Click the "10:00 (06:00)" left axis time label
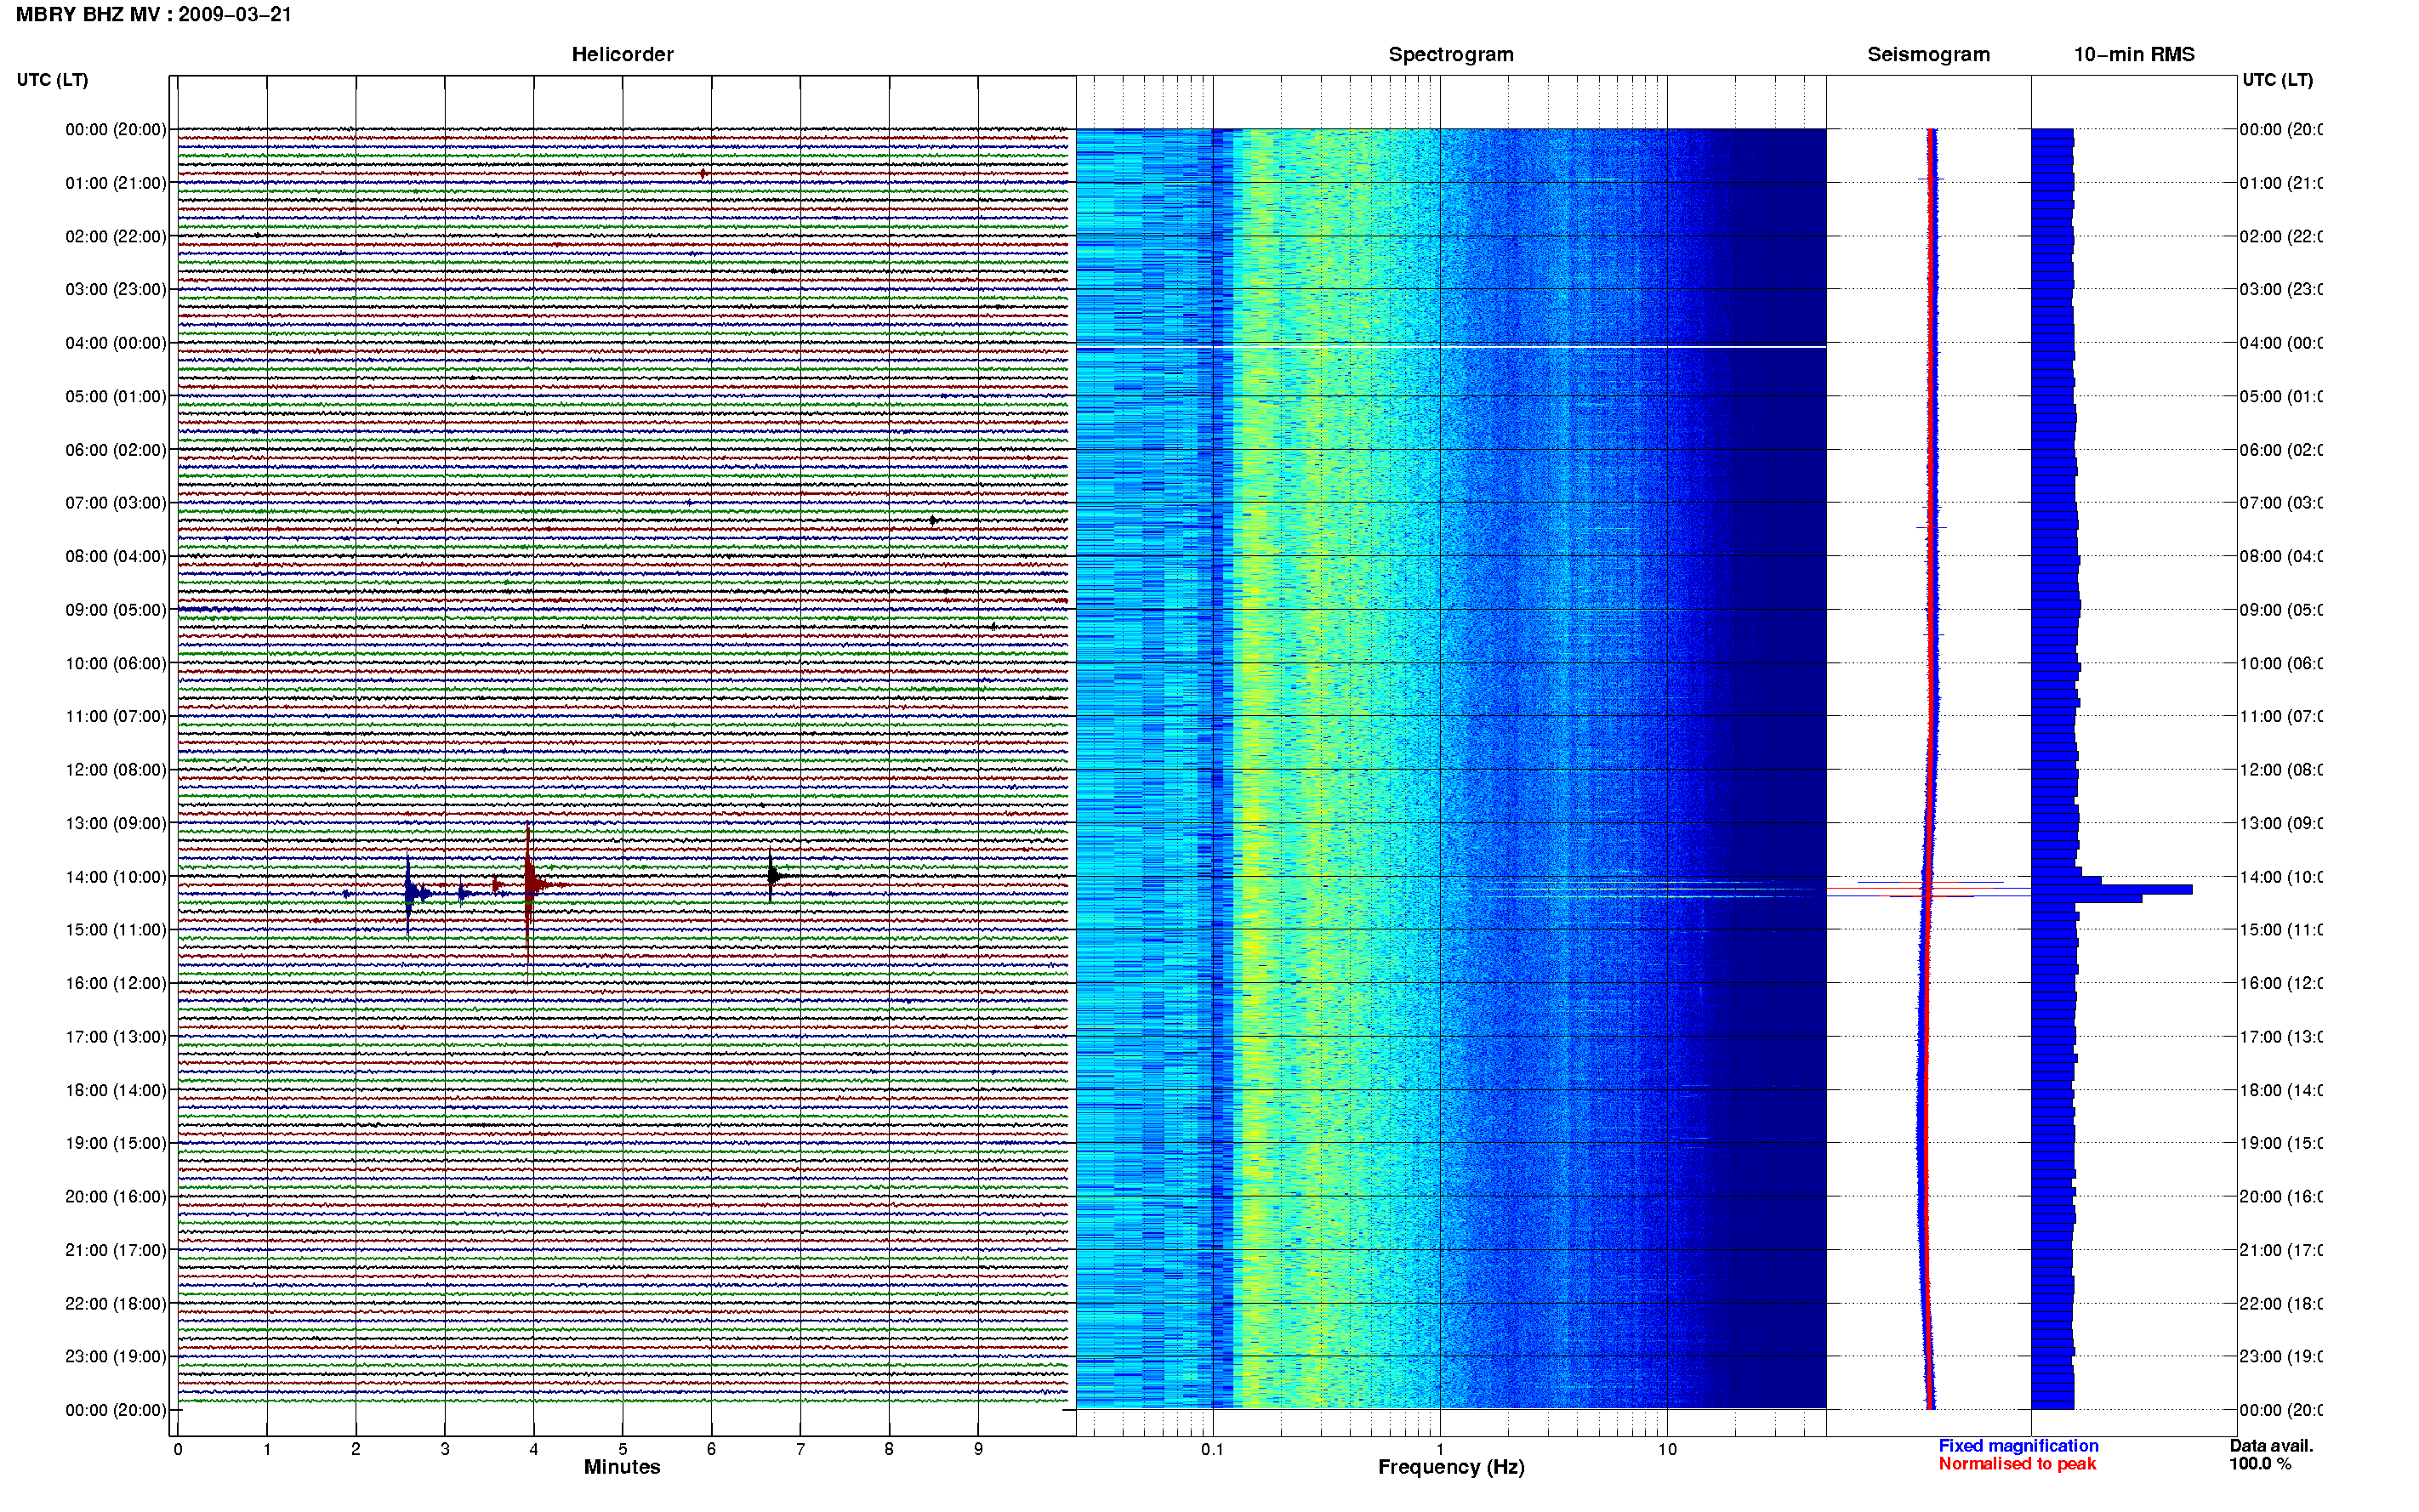The image size is (2419, 1512). (116, 663)
